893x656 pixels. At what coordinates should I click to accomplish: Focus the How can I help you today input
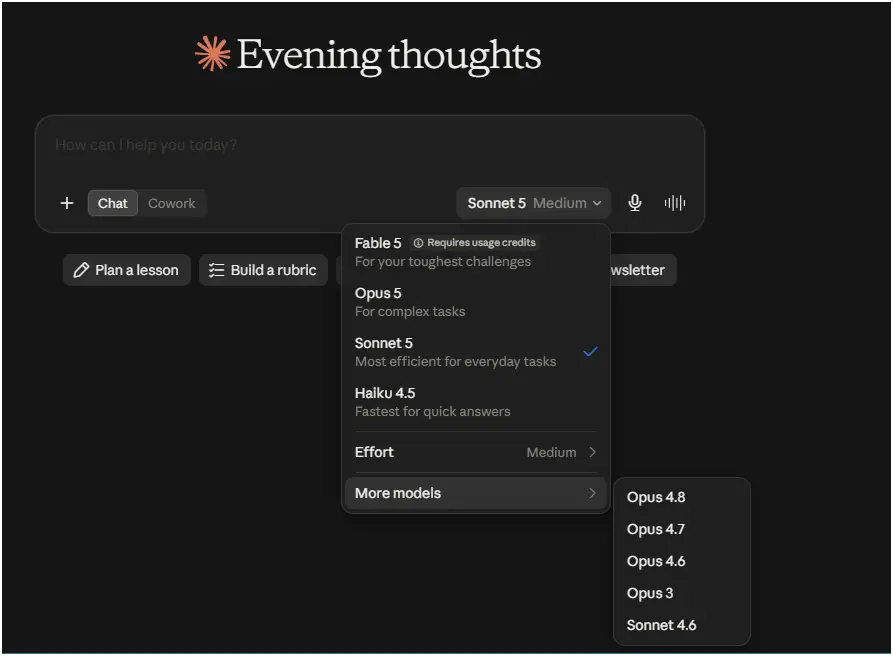pos(370,146)
